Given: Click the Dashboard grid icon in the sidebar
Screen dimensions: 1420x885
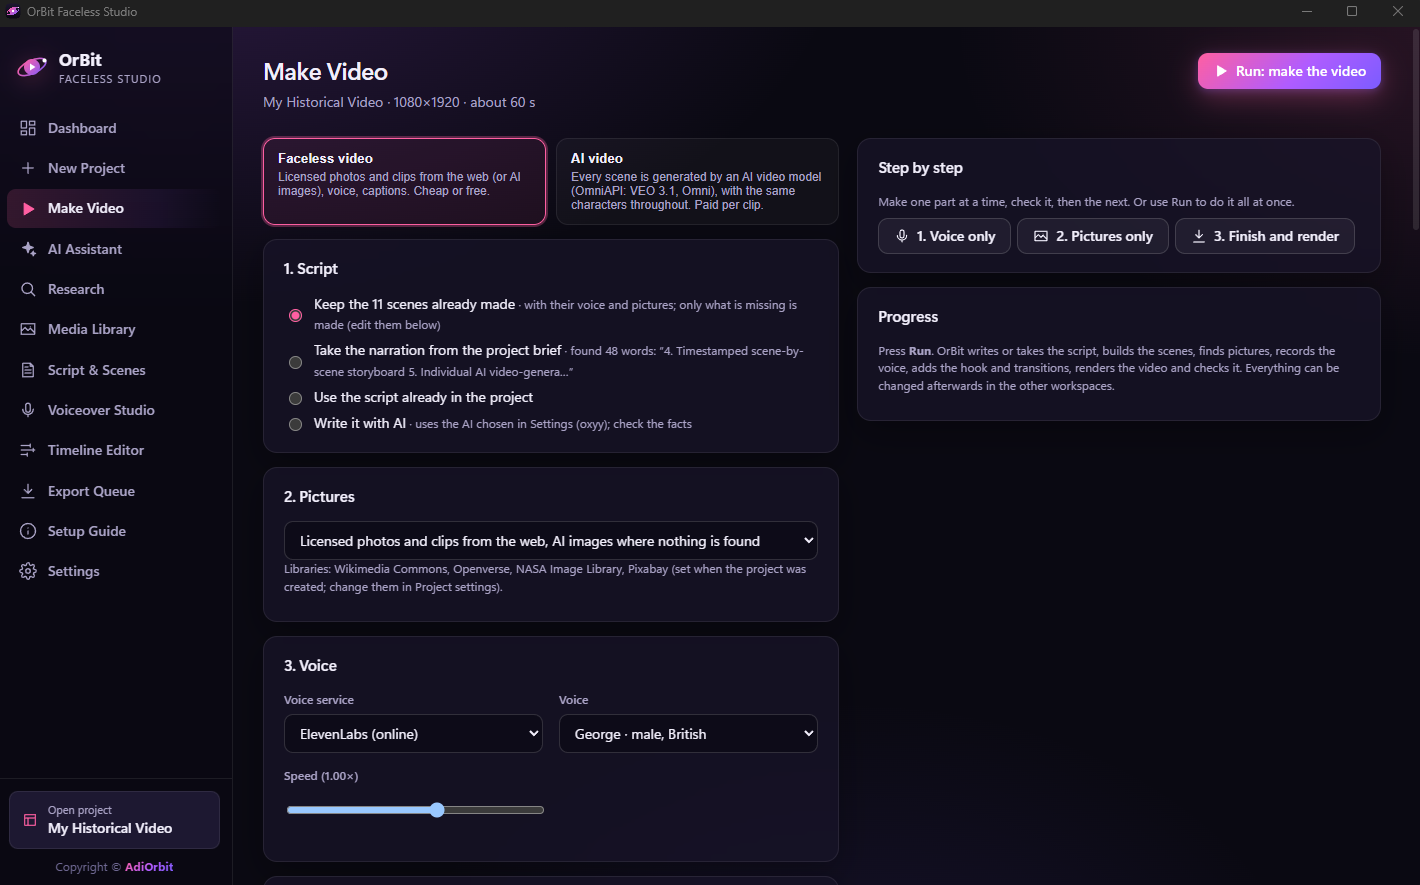Looking at the screenshot, I should click(28, 128).
